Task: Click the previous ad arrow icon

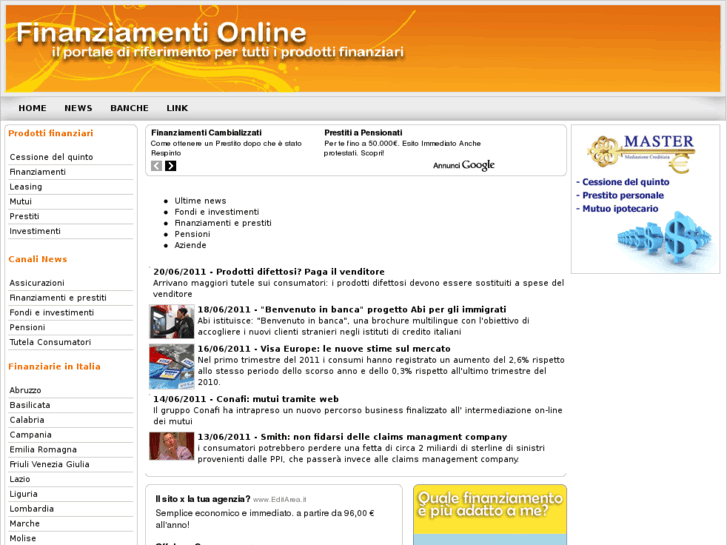Action: [156, 166]
